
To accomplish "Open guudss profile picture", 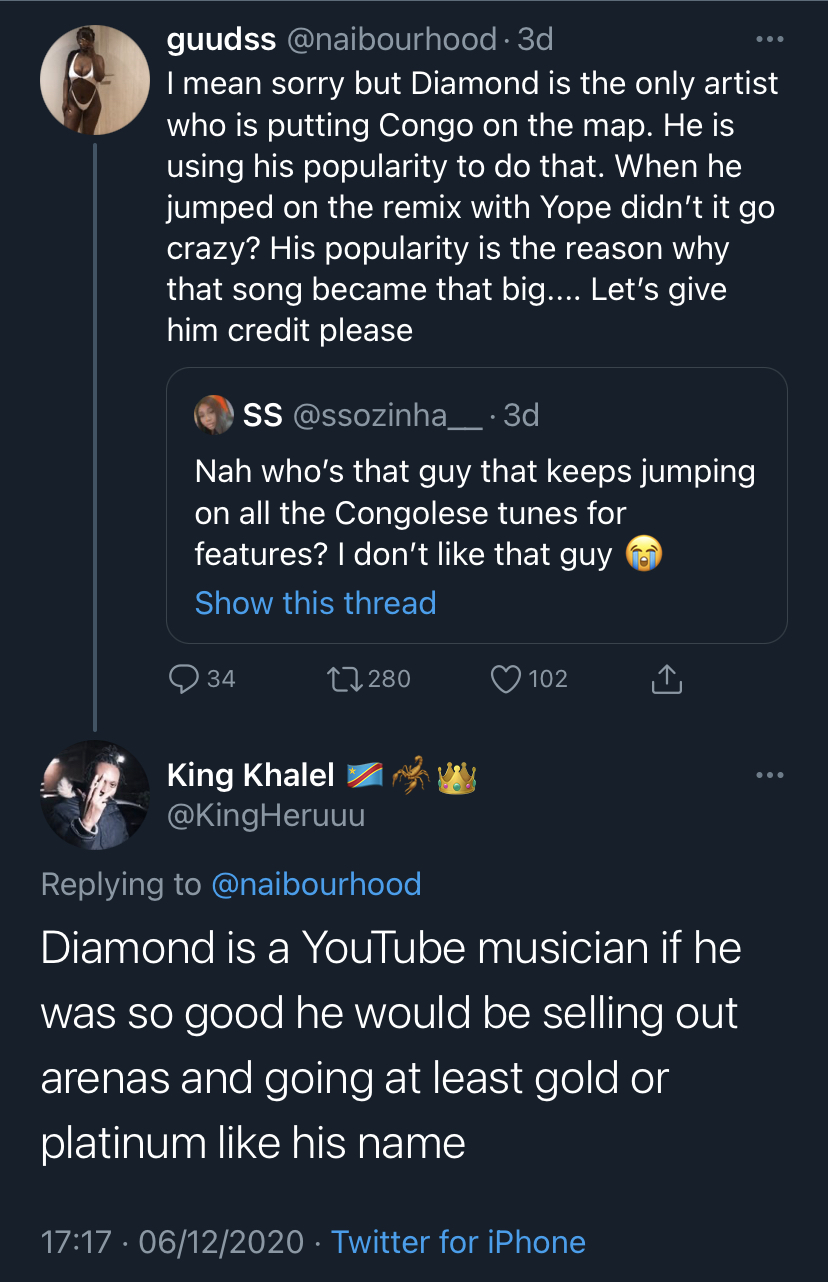I will [94, 81].
